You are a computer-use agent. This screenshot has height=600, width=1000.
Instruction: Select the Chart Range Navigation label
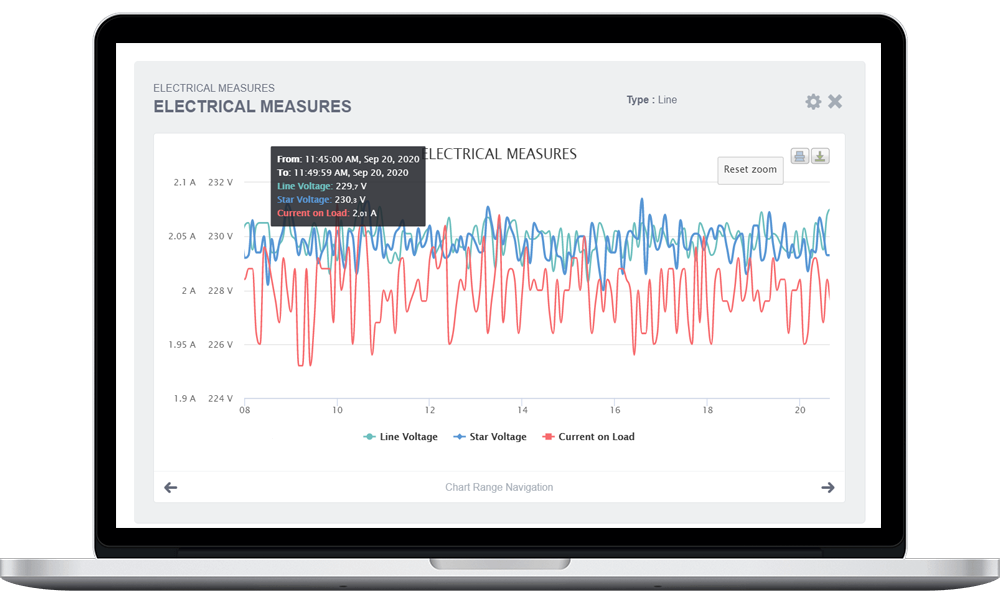click(499, 488)
